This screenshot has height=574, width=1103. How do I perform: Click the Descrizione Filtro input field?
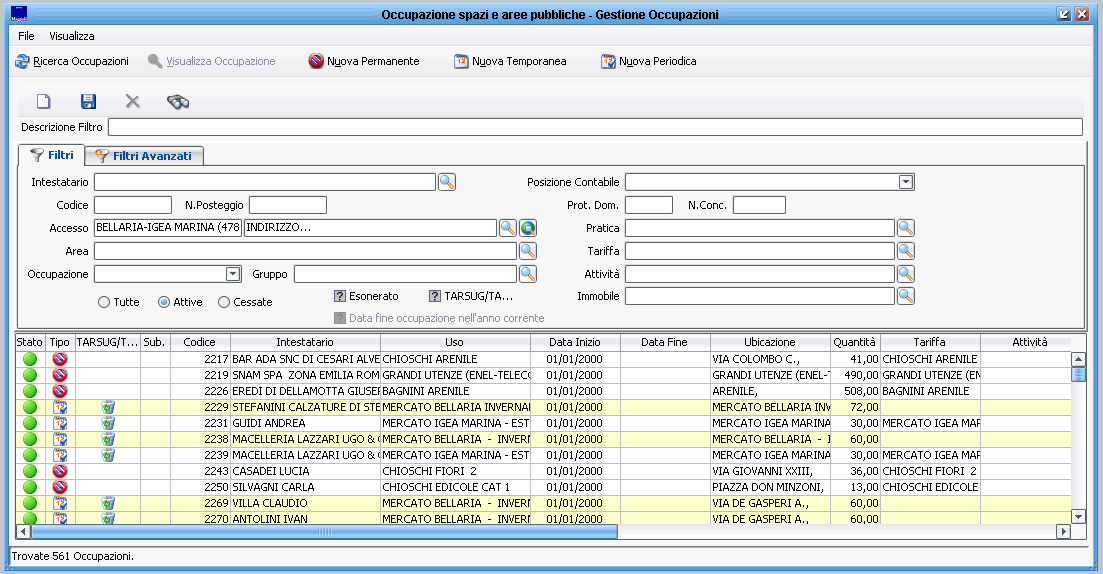(x=594, y=127)
